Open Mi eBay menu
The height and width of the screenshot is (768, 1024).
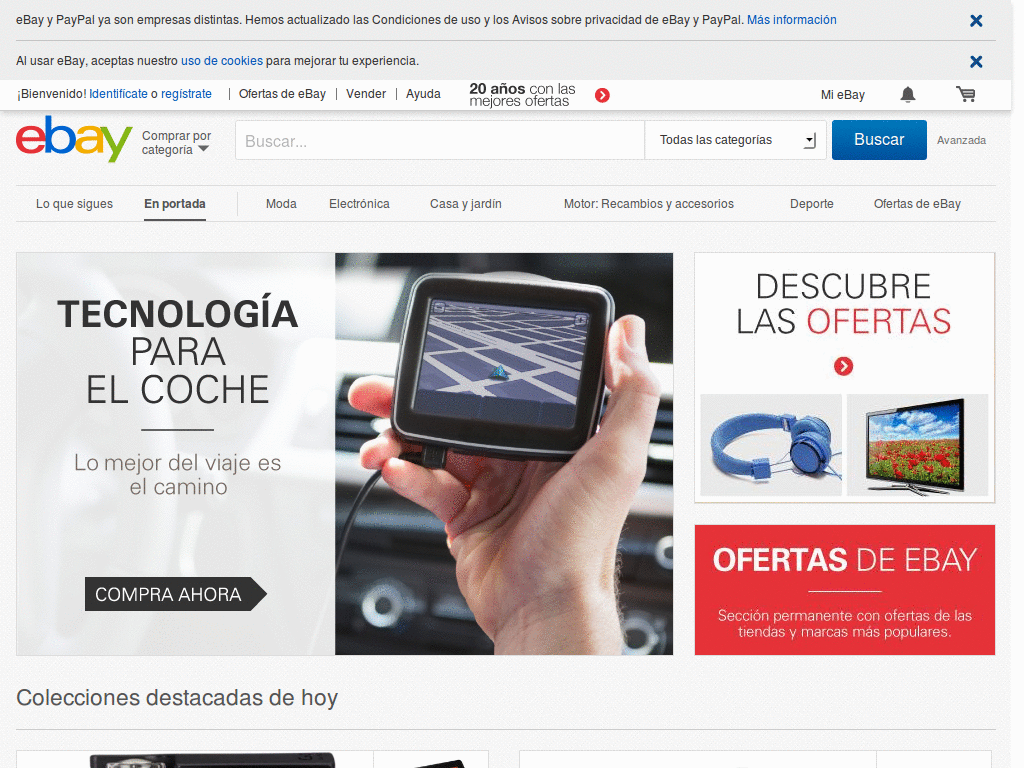(842, 95)
